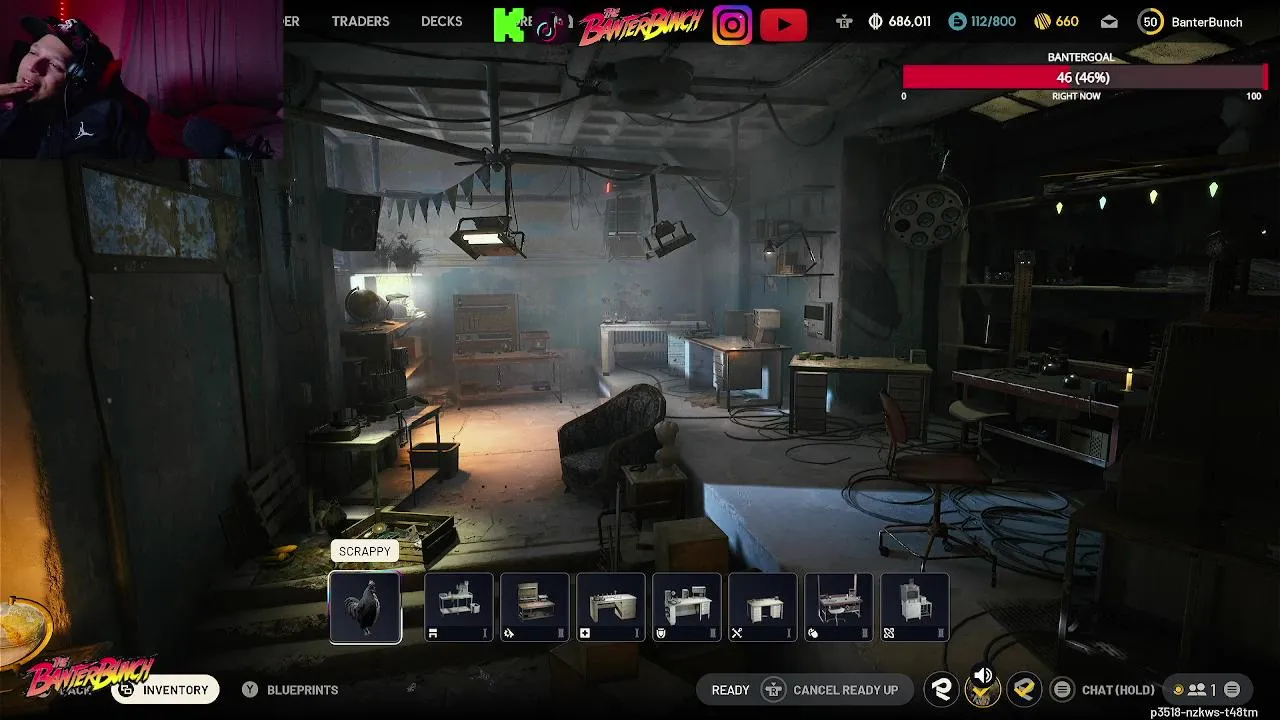Click the Chat (Hold) label

[1118, 690]
